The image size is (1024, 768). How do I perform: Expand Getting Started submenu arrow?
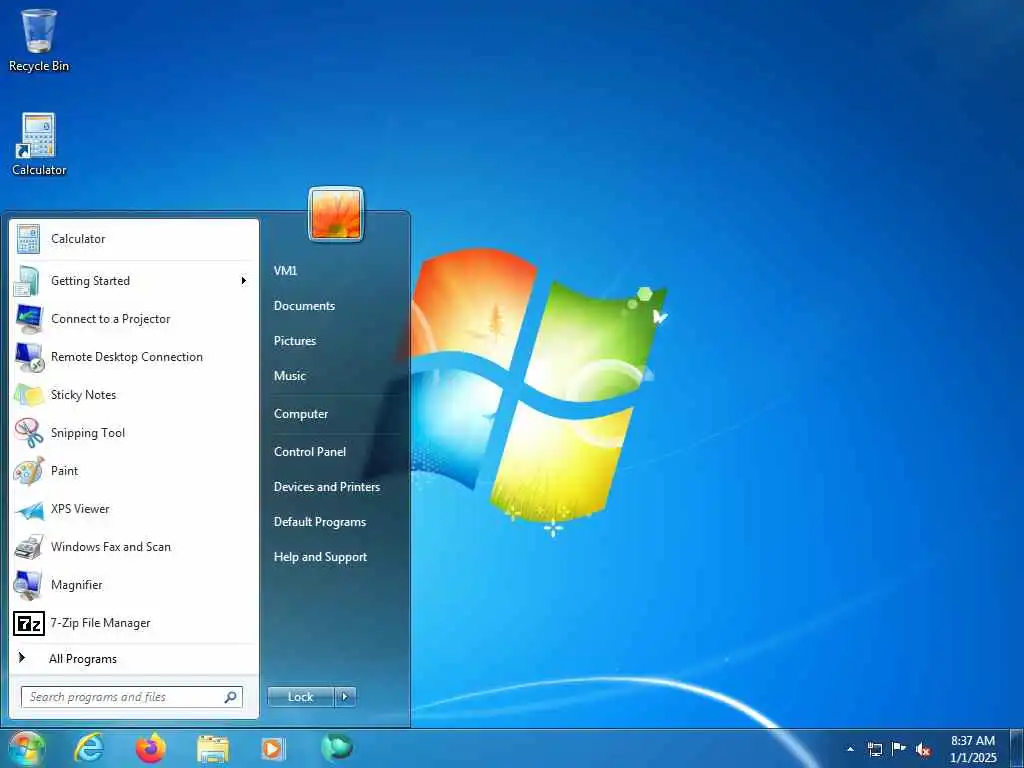point(244,281)
